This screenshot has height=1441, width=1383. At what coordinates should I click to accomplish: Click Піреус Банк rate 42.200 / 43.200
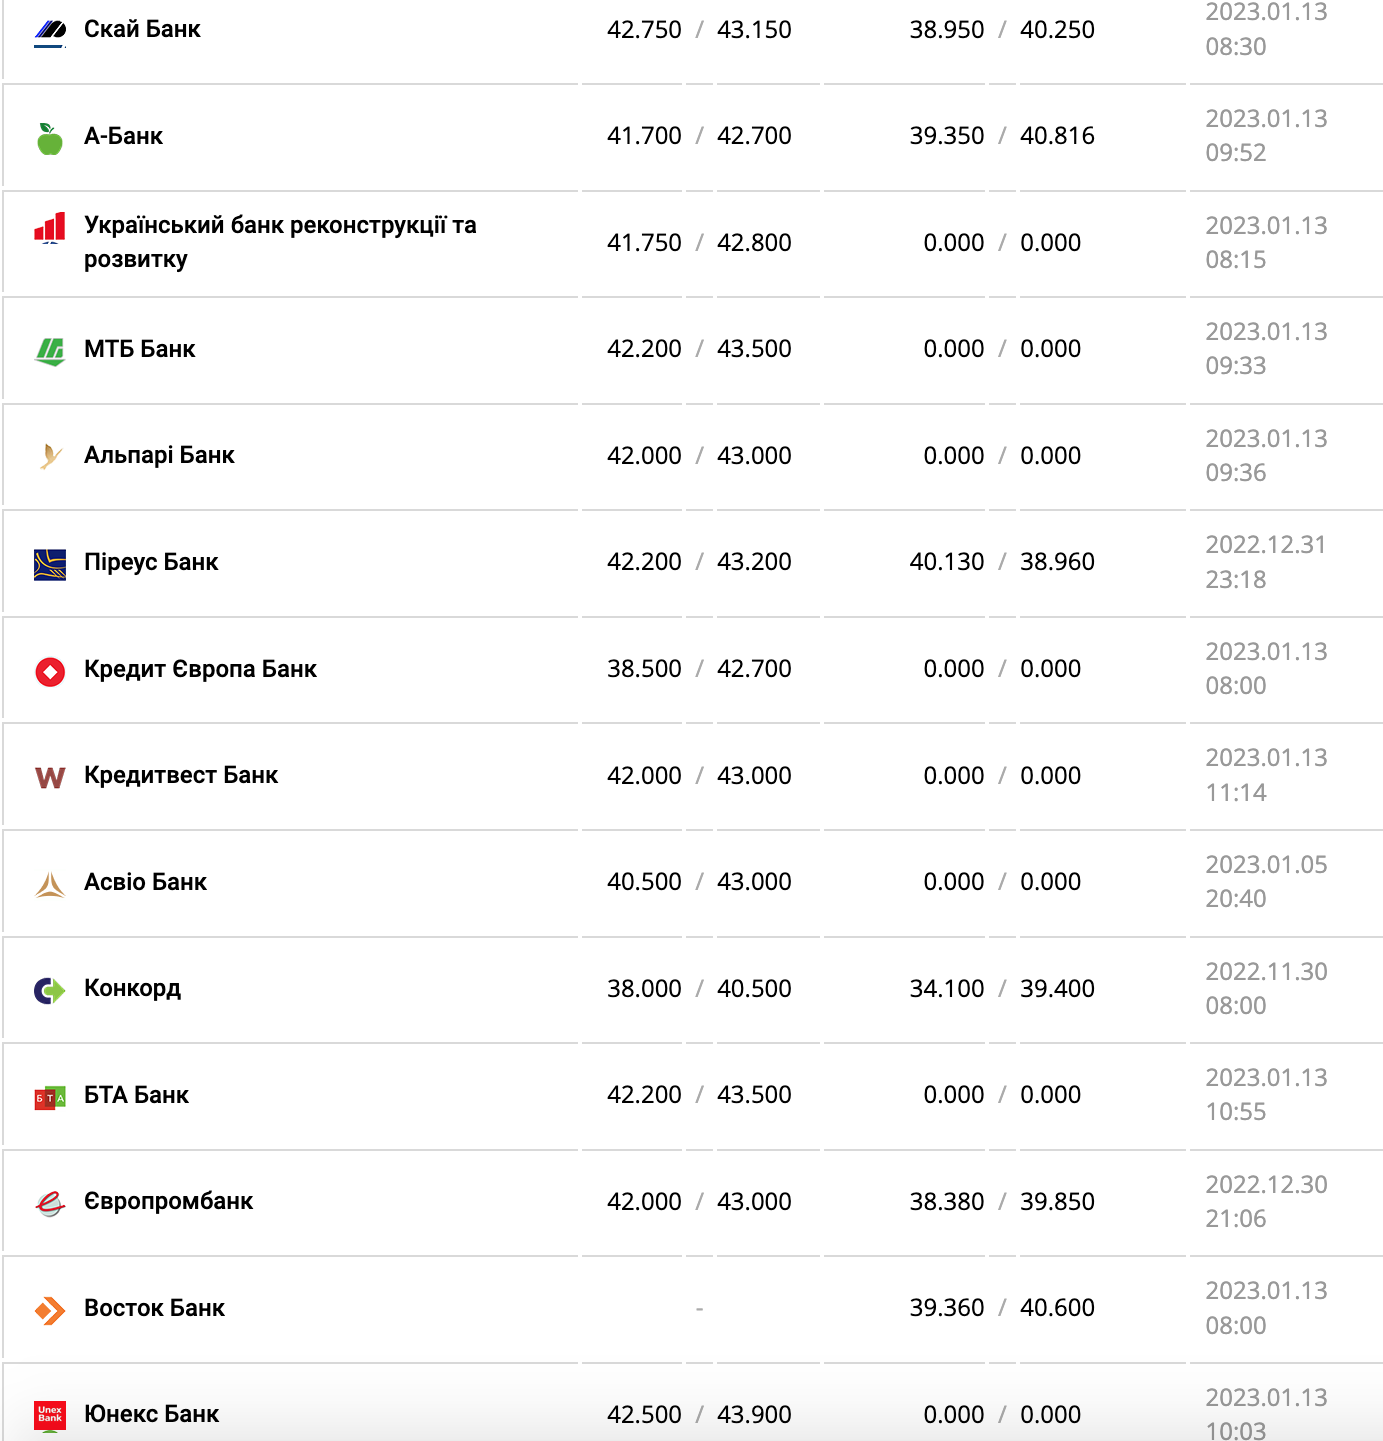tap(699, 562)
